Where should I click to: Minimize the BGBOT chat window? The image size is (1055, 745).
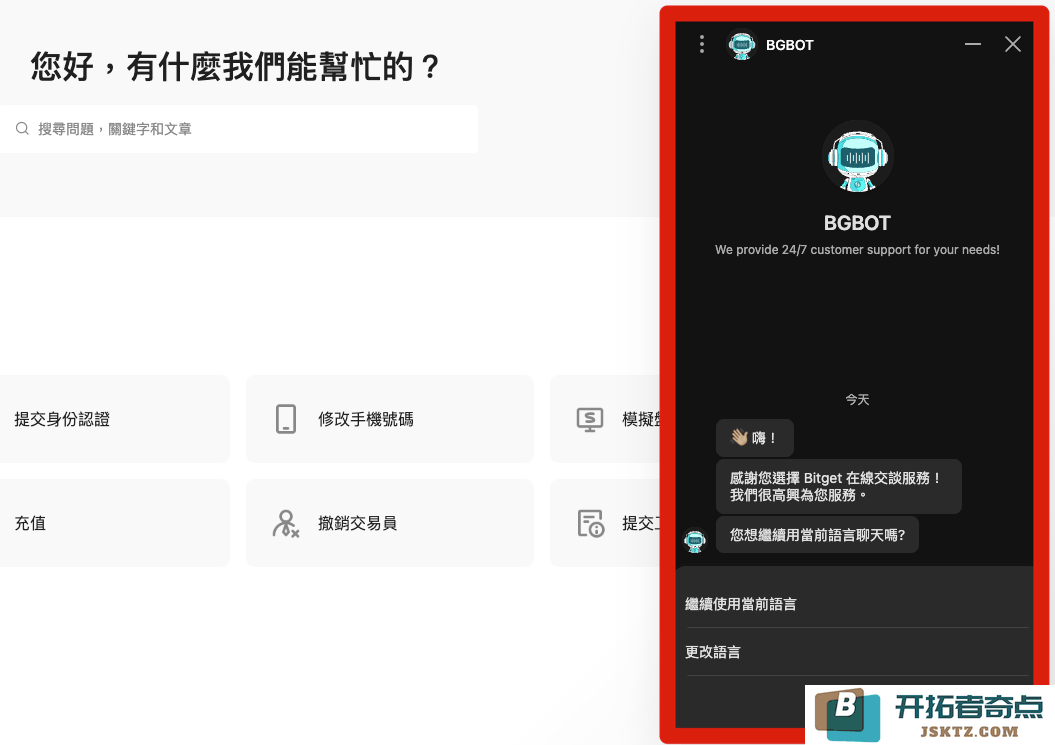click(x=972, y=44)
